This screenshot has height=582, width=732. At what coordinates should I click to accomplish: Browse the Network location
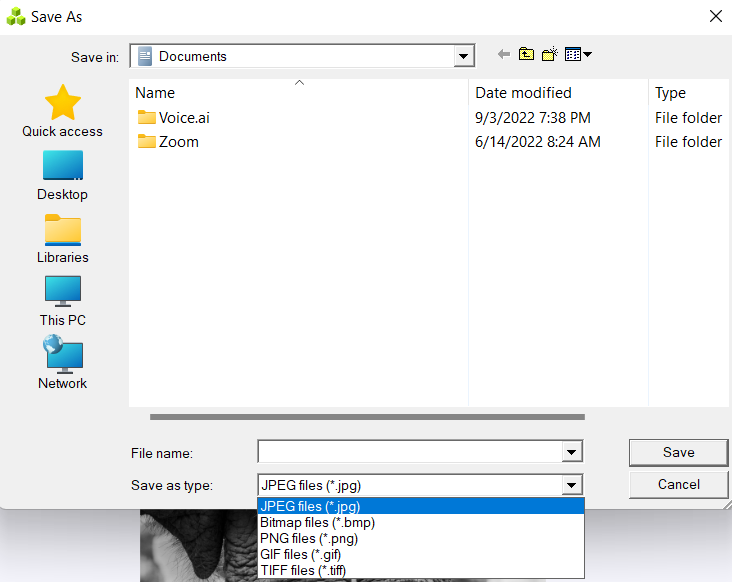tap(62, 364)
